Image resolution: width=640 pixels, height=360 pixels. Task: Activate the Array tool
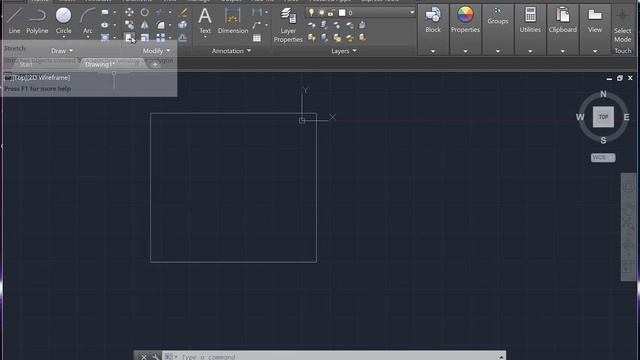click(x=160, y=38)
